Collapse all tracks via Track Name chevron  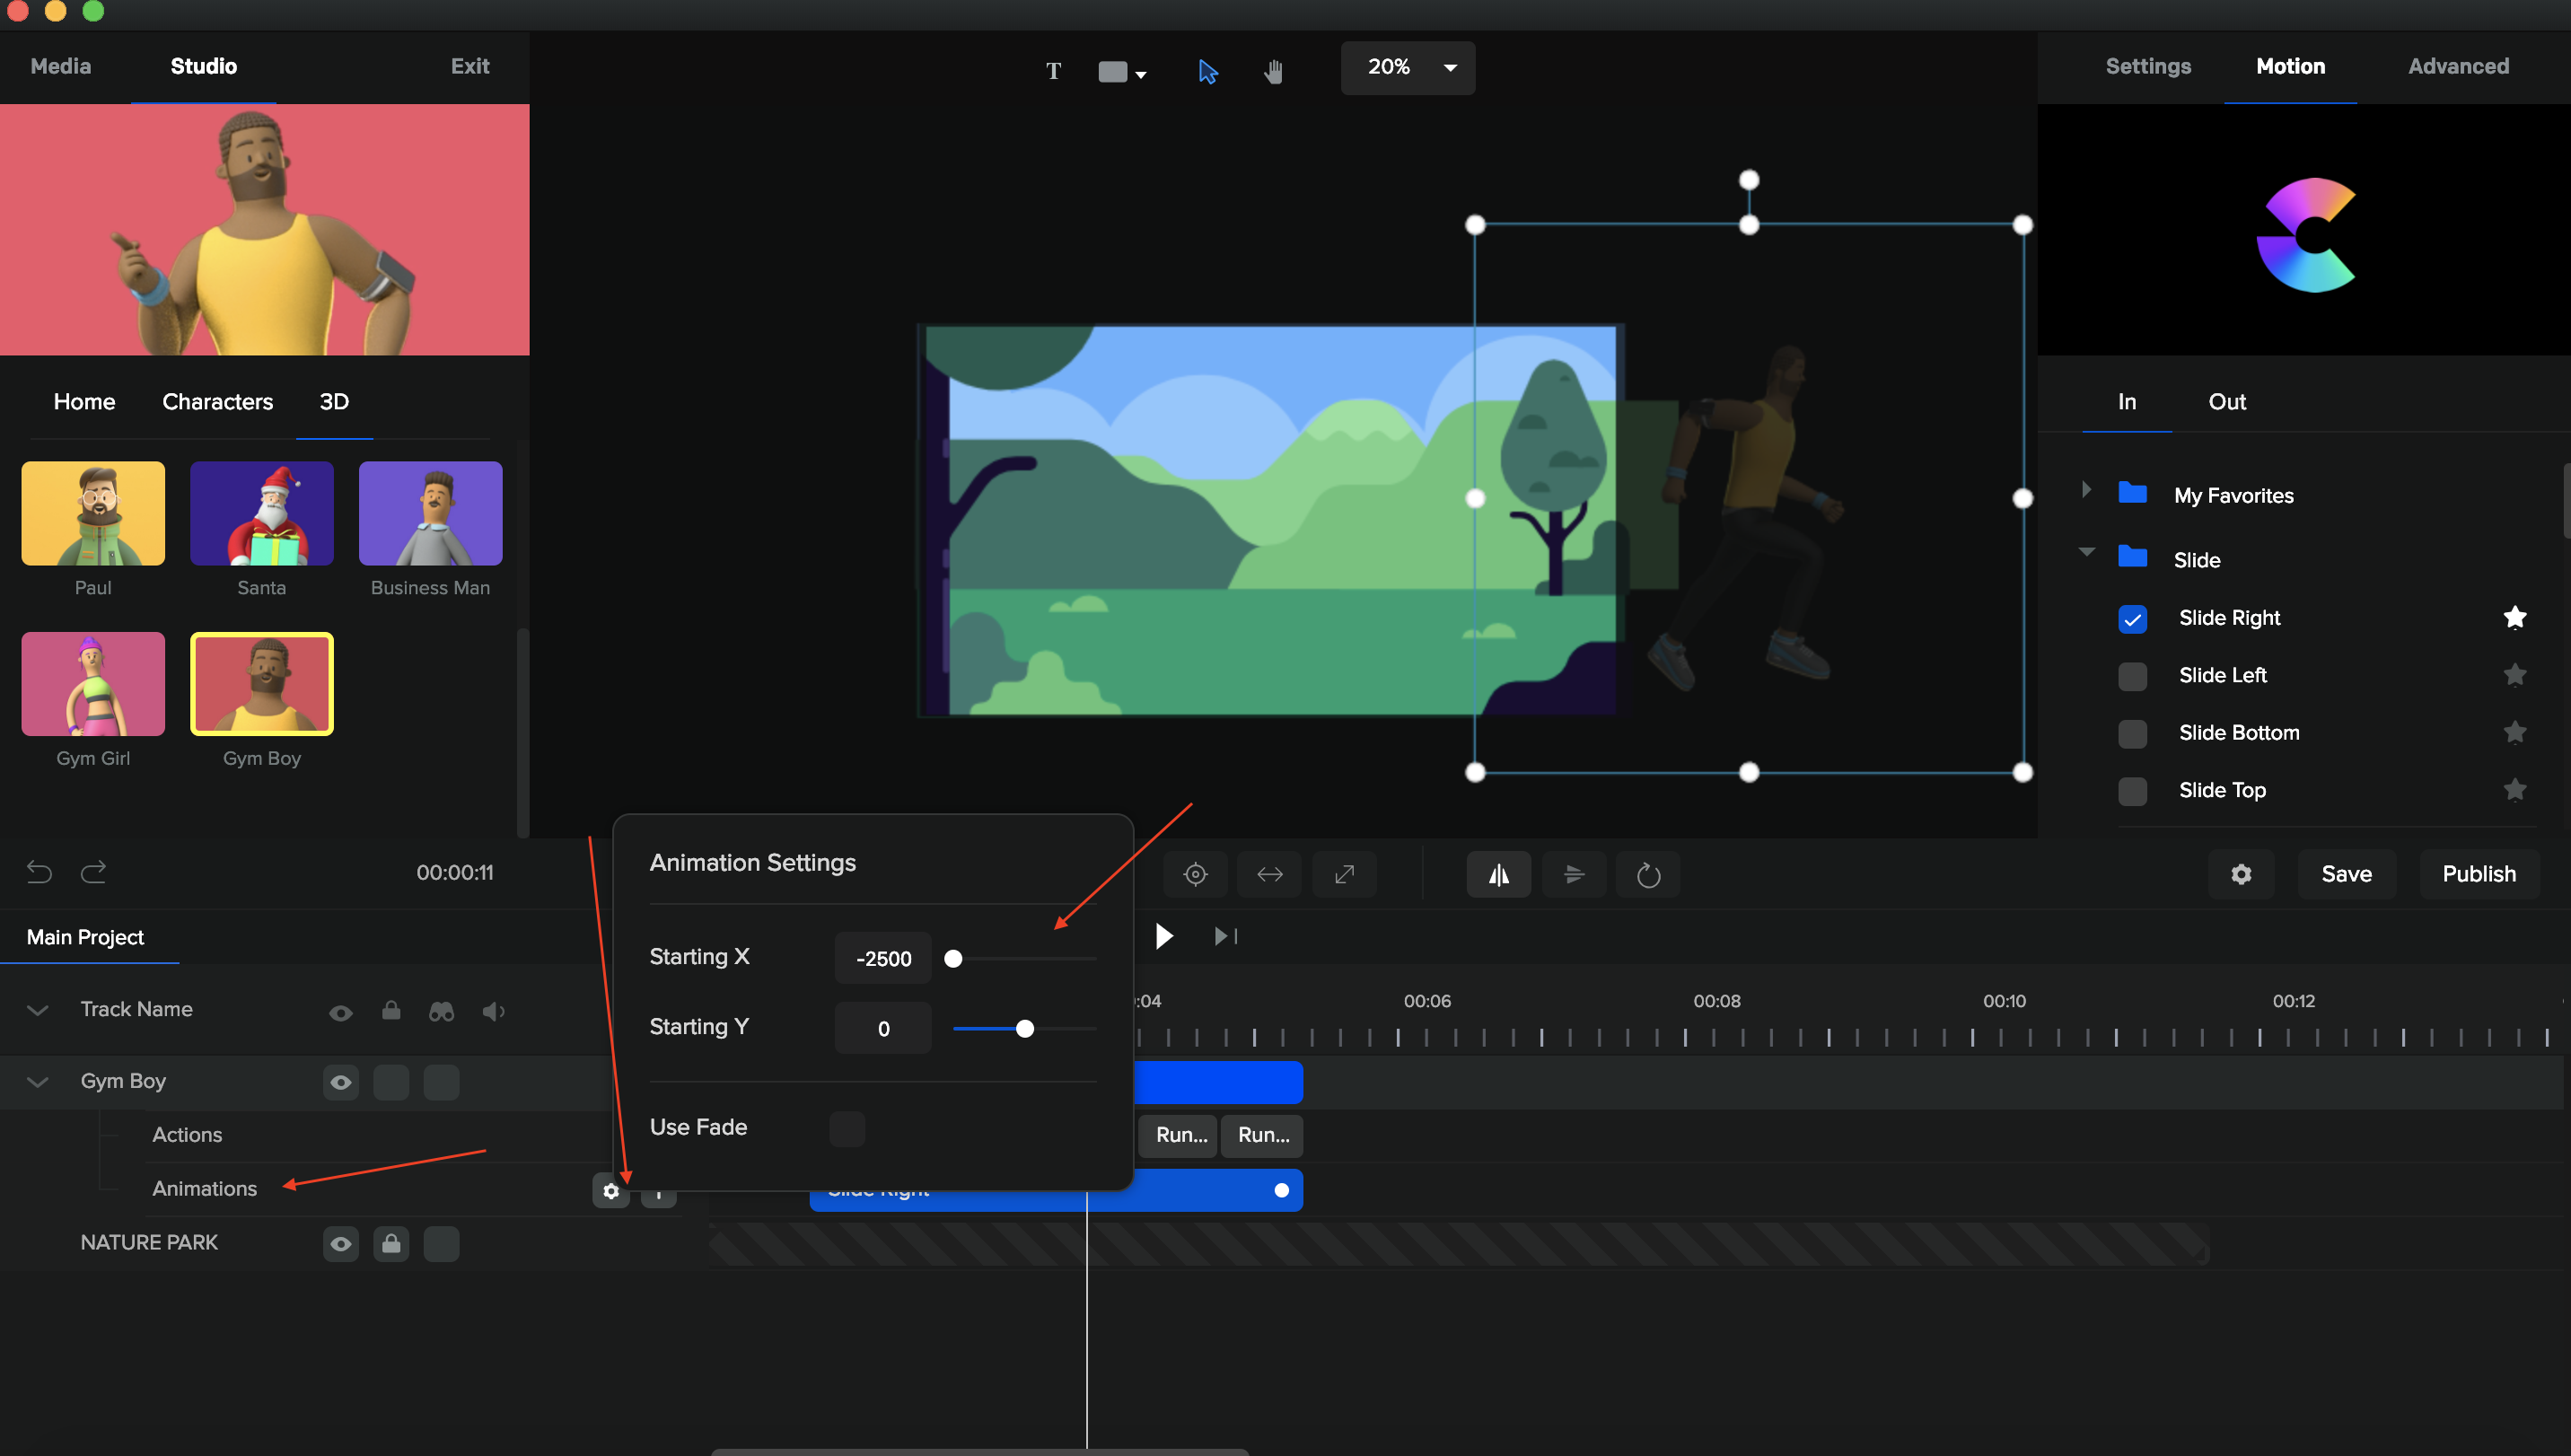pyautogui.click(x=38, y=1010)
